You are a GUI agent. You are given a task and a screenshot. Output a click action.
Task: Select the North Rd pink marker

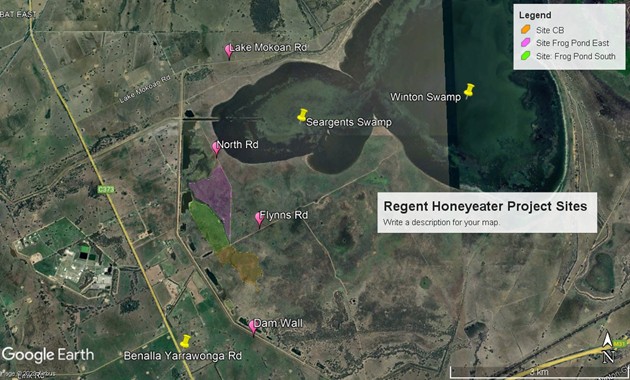click(217, 149)
